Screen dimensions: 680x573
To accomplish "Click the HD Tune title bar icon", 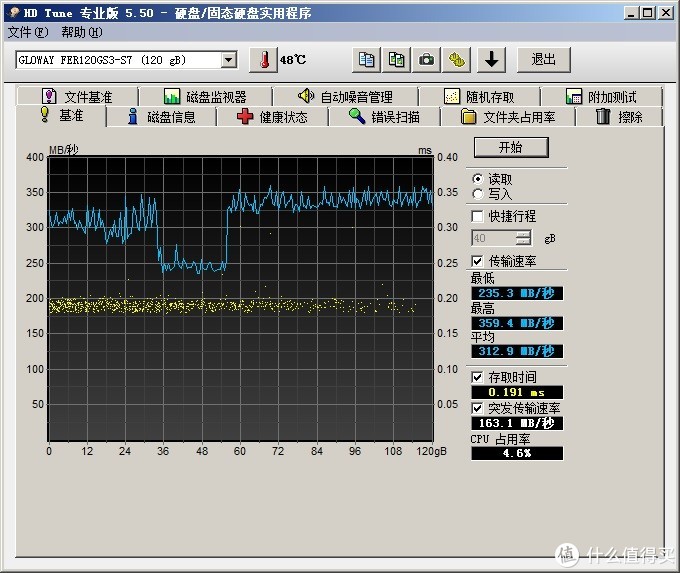I will 14,13.
